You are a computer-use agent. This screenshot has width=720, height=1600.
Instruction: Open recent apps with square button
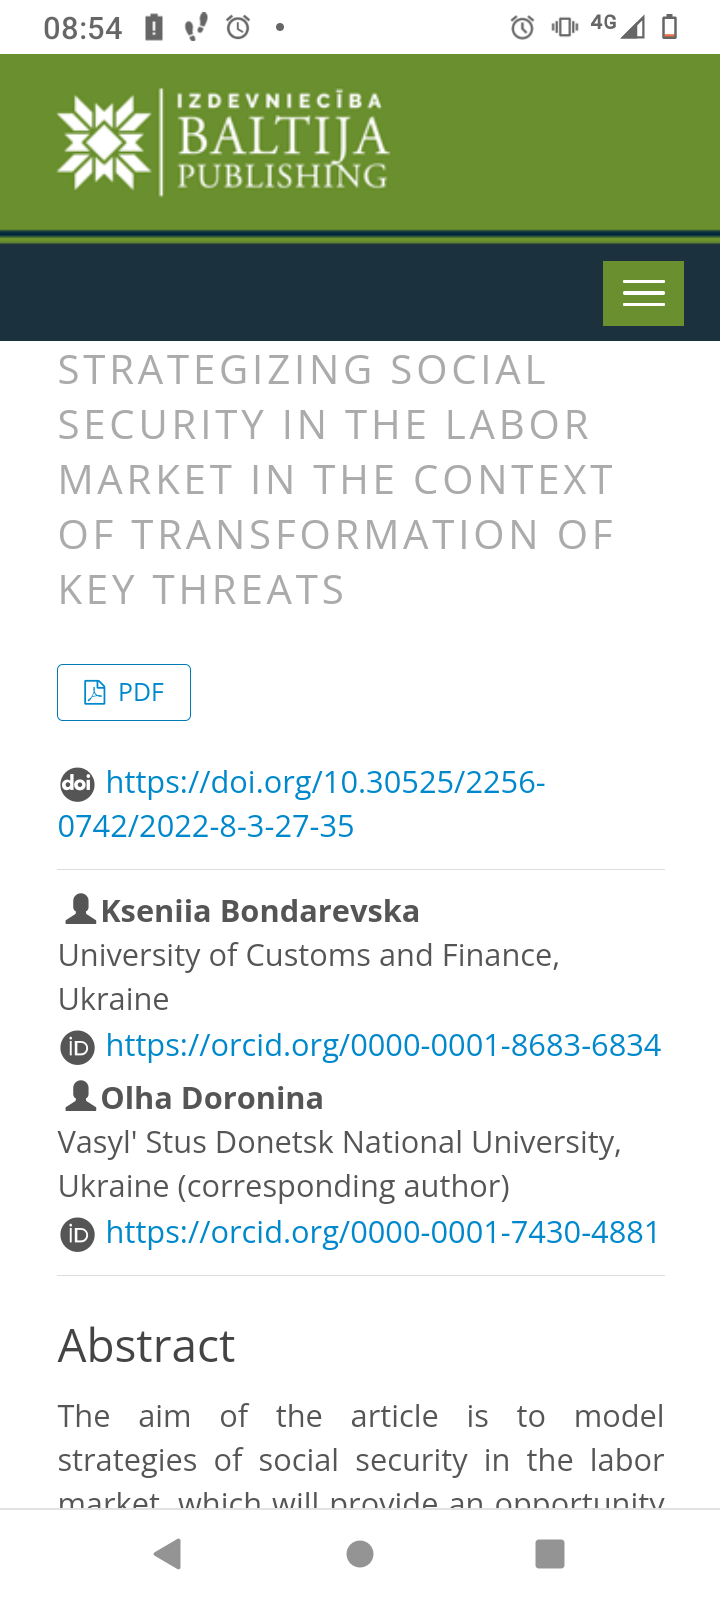tap(550, 1554)
